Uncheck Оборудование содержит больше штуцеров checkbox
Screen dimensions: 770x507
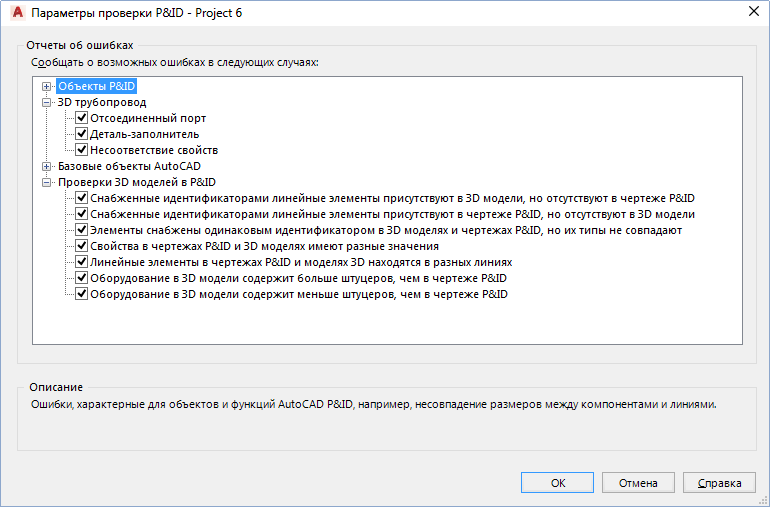point(82,278)
